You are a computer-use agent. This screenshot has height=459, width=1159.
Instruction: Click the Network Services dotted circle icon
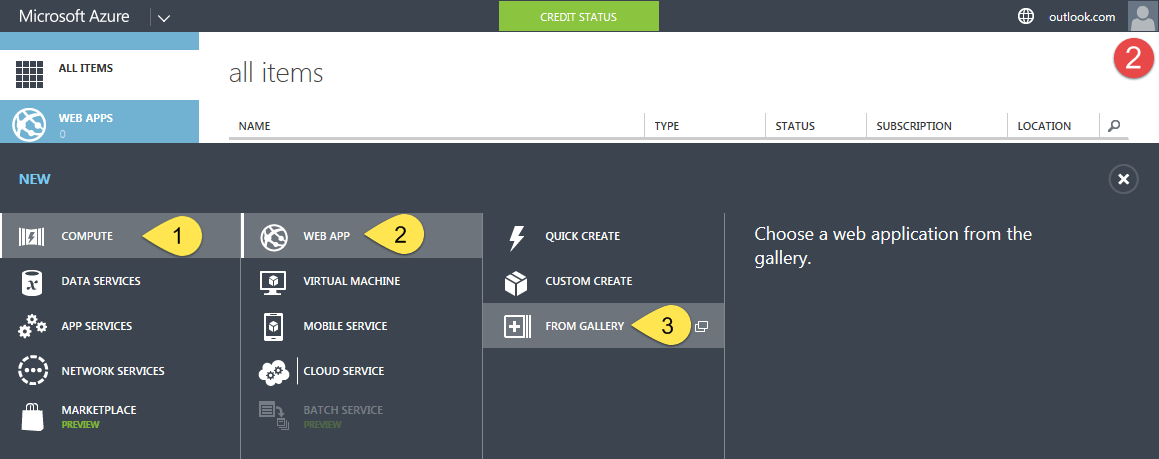33,371
